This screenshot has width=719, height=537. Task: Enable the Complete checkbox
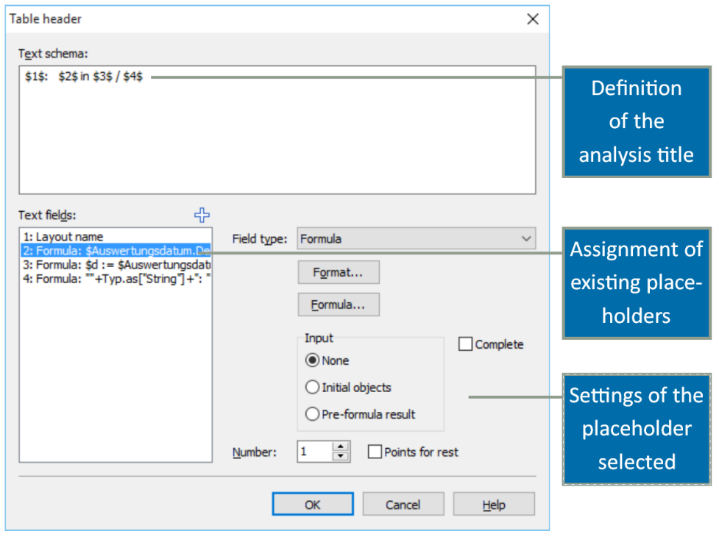(x=465, y=344)
